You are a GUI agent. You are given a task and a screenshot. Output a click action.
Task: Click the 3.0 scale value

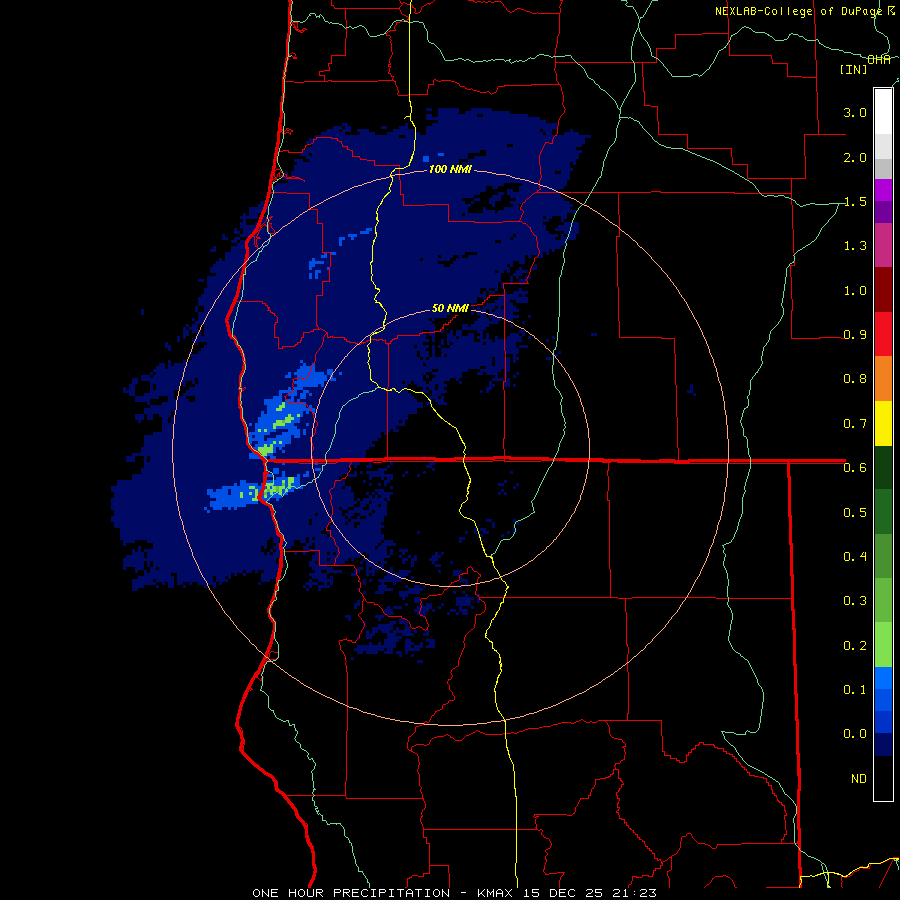[x=855, y=112]
